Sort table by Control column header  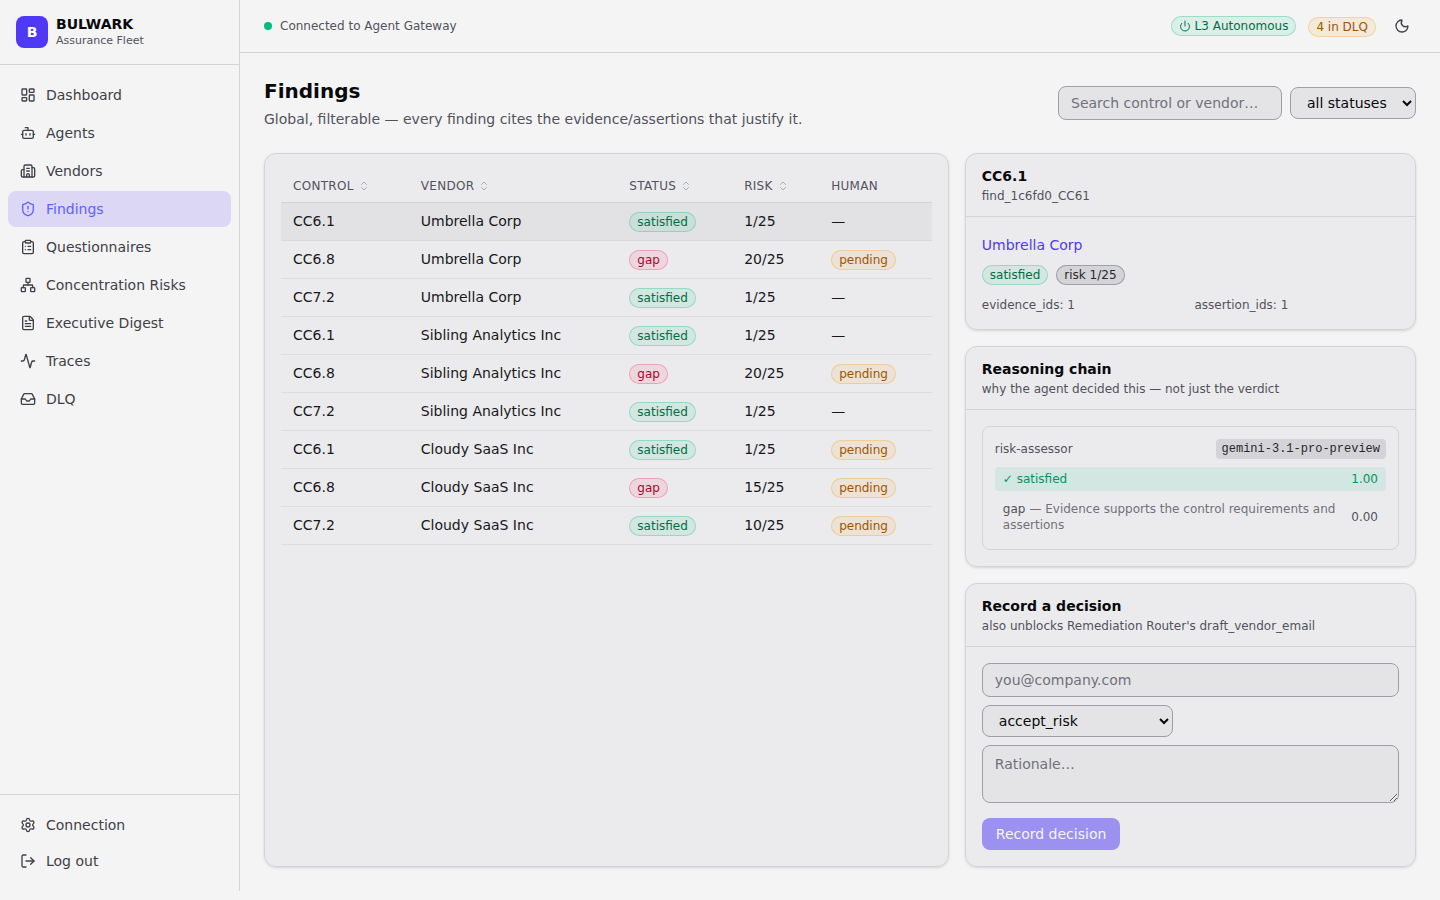(330, 186)
